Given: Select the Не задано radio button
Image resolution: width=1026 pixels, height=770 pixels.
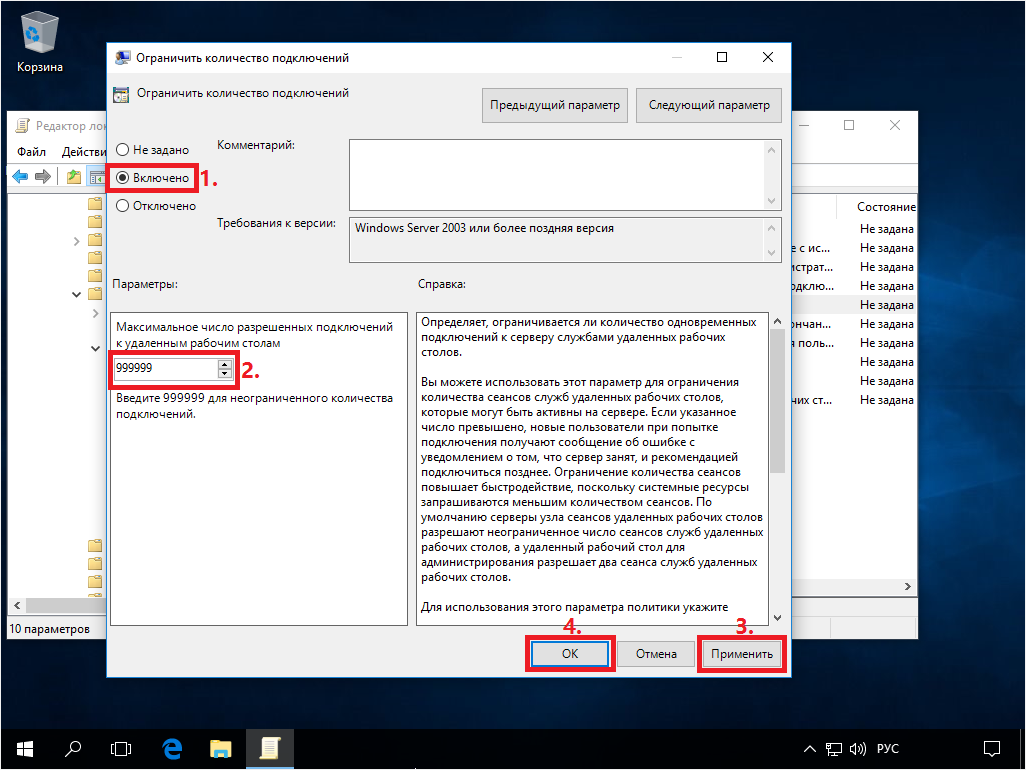Looking at the screenshot, I should (x=152, y=150).
